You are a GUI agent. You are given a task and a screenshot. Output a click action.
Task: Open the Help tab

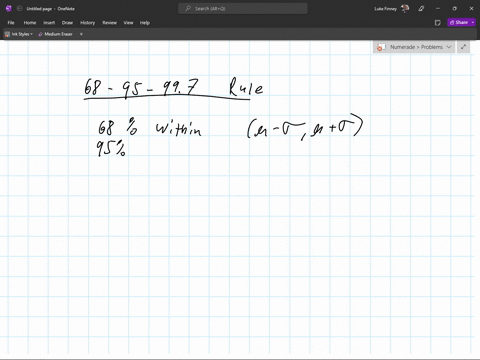pos(145,23)
